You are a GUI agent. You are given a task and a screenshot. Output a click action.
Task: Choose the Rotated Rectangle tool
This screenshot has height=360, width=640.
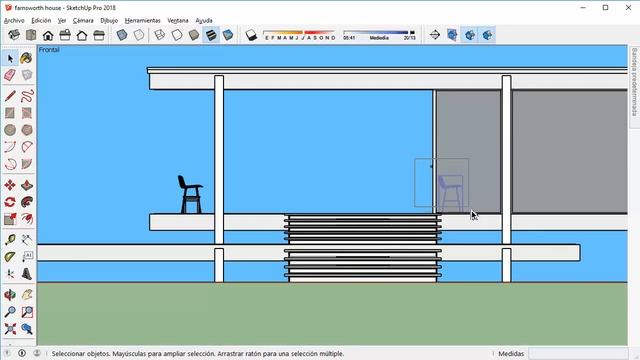click(x=27, y=113)
